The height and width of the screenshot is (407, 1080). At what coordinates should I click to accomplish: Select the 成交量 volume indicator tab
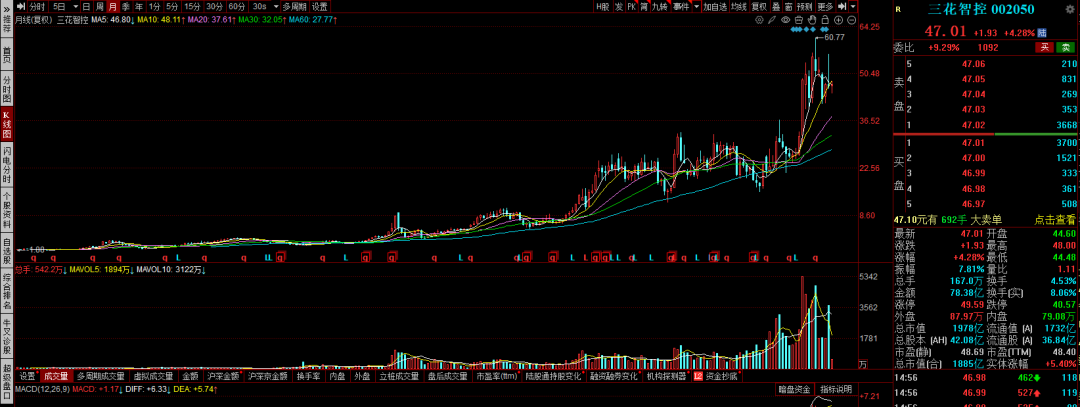click(x=56, y=377)
